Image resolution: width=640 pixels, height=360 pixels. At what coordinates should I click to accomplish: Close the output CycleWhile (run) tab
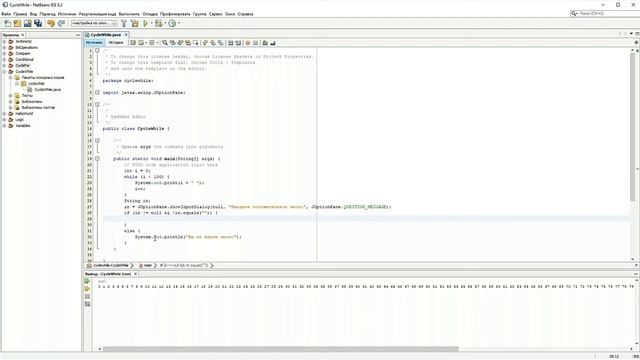click(136, 274)
